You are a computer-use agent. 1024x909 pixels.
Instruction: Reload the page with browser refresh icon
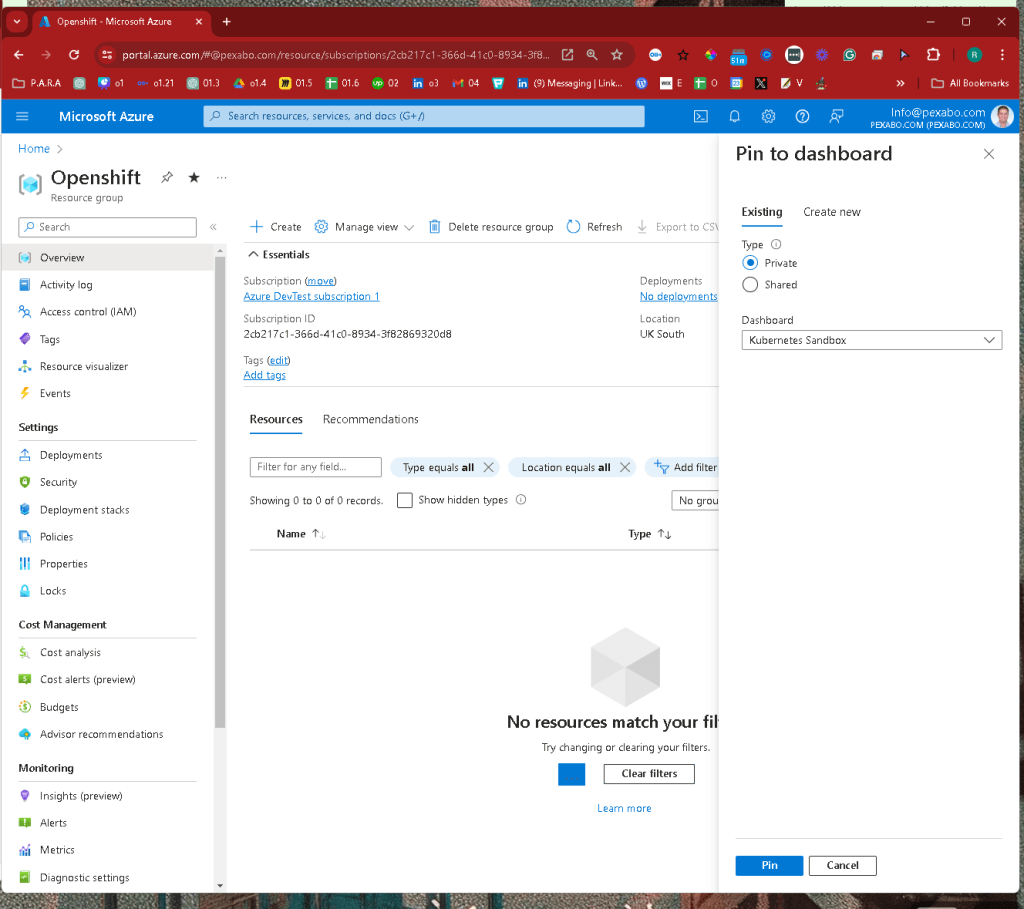(74, 55)
